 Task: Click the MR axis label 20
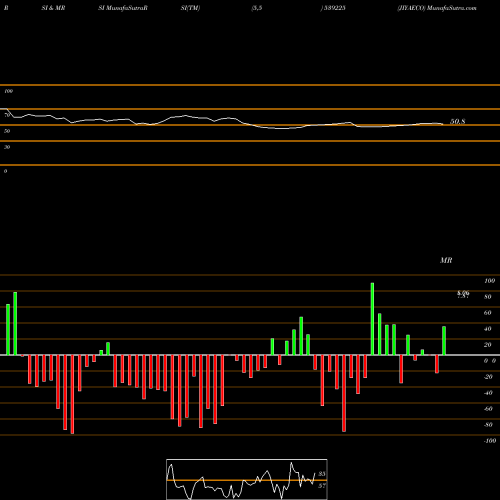pyautogui.click(x=488, y=345)
